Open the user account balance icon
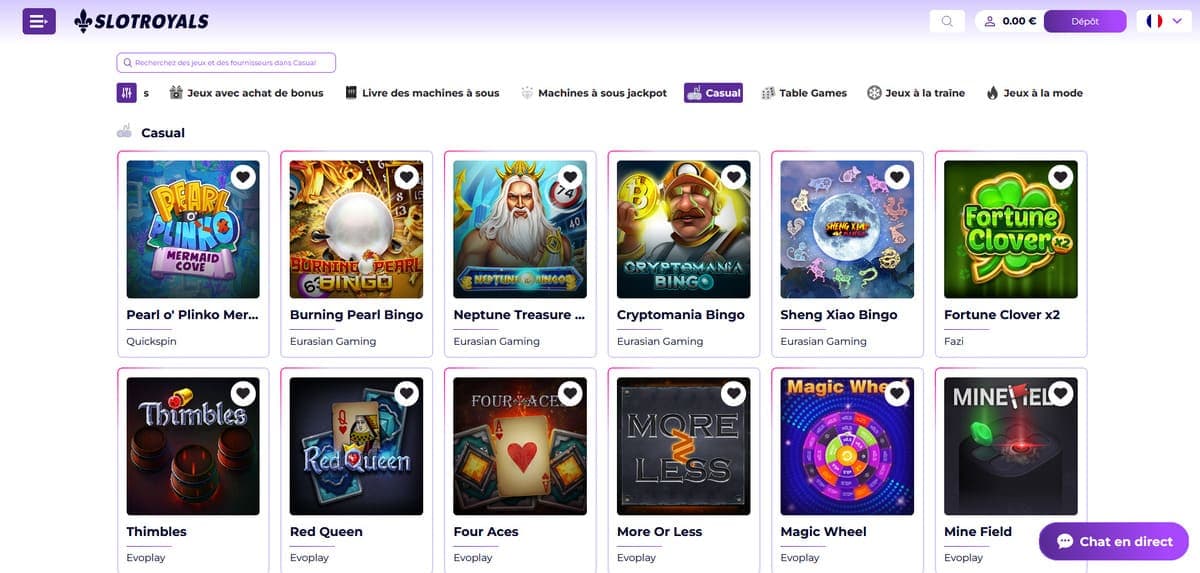This screenshot has width=1200, height=573. (x=990, y=21)
